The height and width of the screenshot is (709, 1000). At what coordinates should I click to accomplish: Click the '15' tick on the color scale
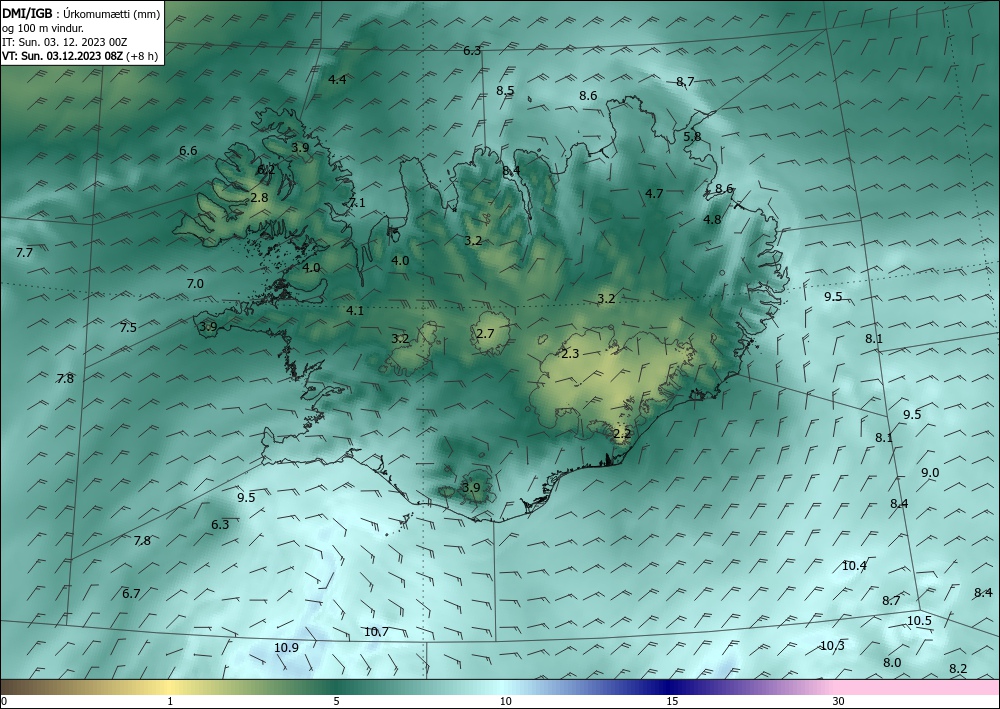click(672, 702)
